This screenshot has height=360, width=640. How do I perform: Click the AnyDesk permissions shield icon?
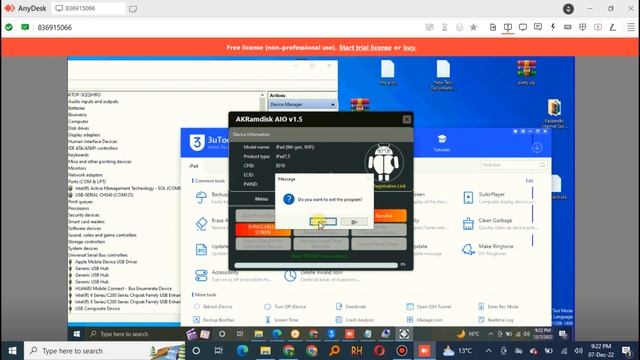coord(582,27)
